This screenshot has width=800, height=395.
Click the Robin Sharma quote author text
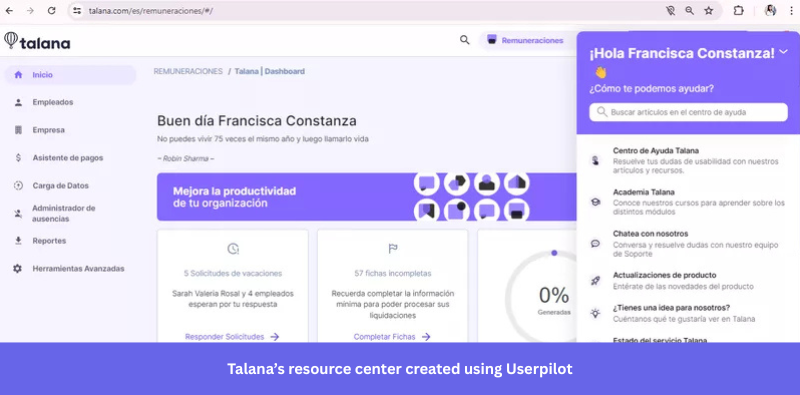186,159
